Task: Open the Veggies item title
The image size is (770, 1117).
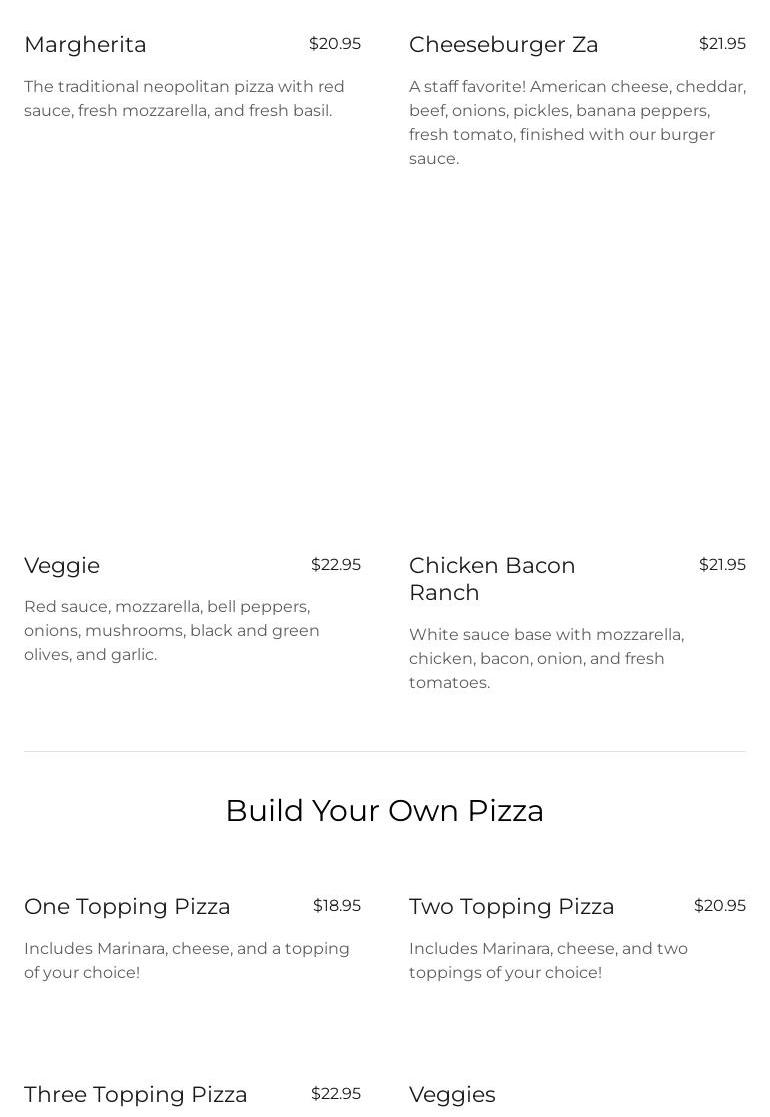Action: point(452,1095)
